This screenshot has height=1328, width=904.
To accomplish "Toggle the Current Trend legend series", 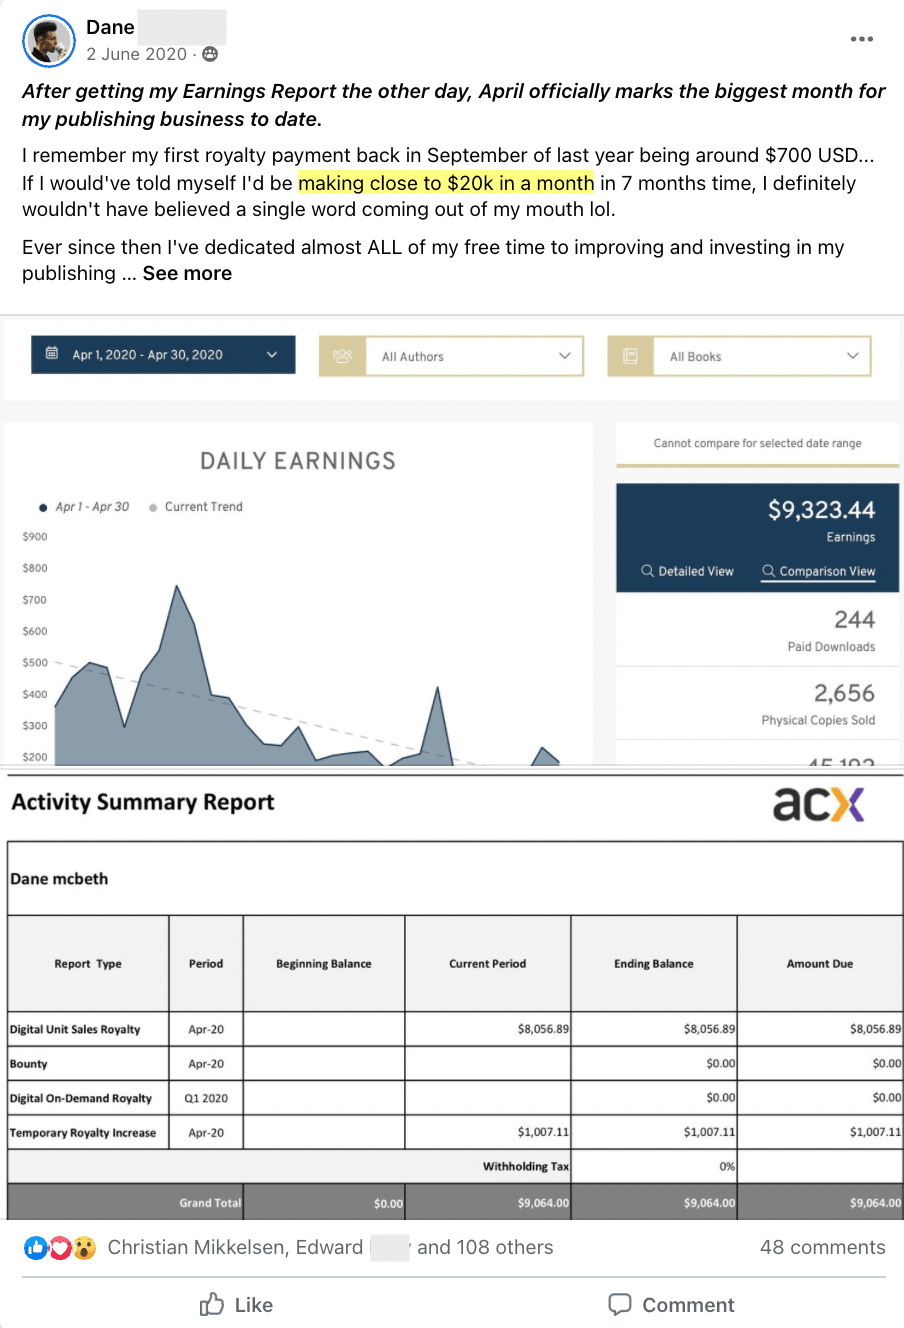I will [x=196, y=507].
